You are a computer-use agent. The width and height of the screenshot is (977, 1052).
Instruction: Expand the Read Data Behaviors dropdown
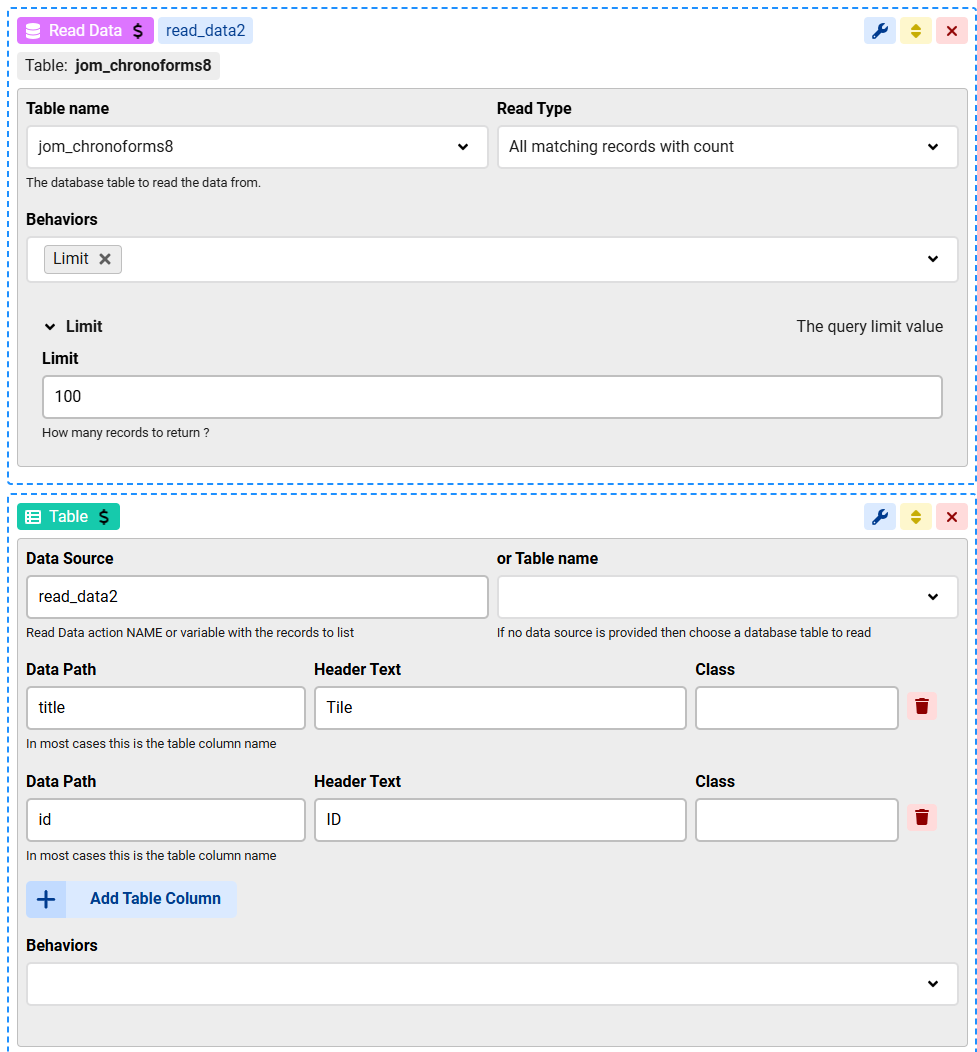(932, 259)
